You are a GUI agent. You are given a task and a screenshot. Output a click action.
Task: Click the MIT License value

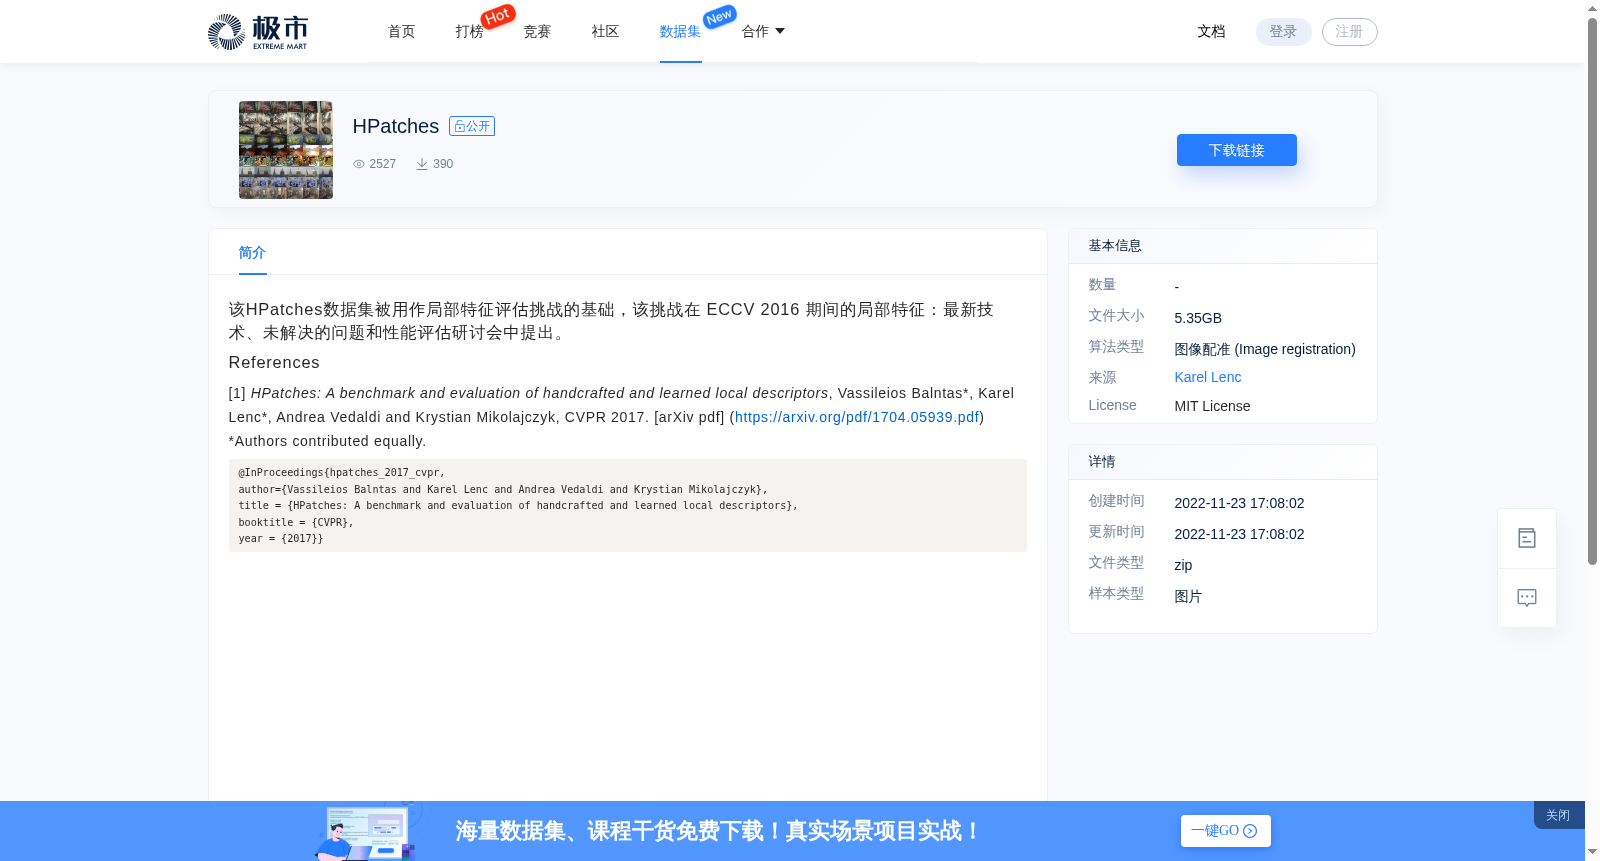click(1212, 406)
